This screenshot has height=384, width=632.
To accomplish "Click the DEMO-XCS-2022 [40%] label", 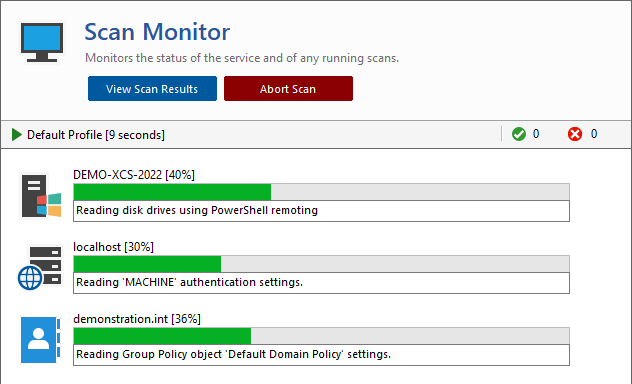I will coord(134,175).
